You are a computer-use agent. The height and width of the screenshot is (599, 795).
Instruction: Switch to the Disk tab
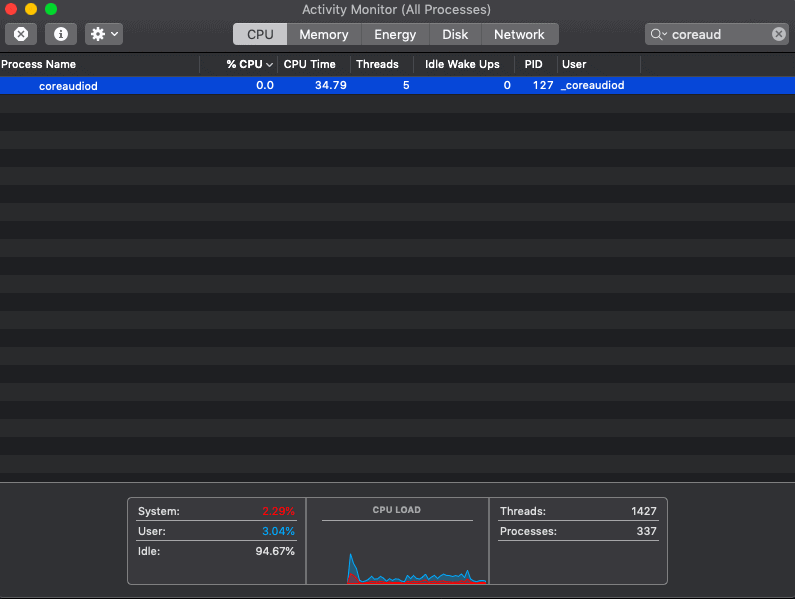[455, 34]
